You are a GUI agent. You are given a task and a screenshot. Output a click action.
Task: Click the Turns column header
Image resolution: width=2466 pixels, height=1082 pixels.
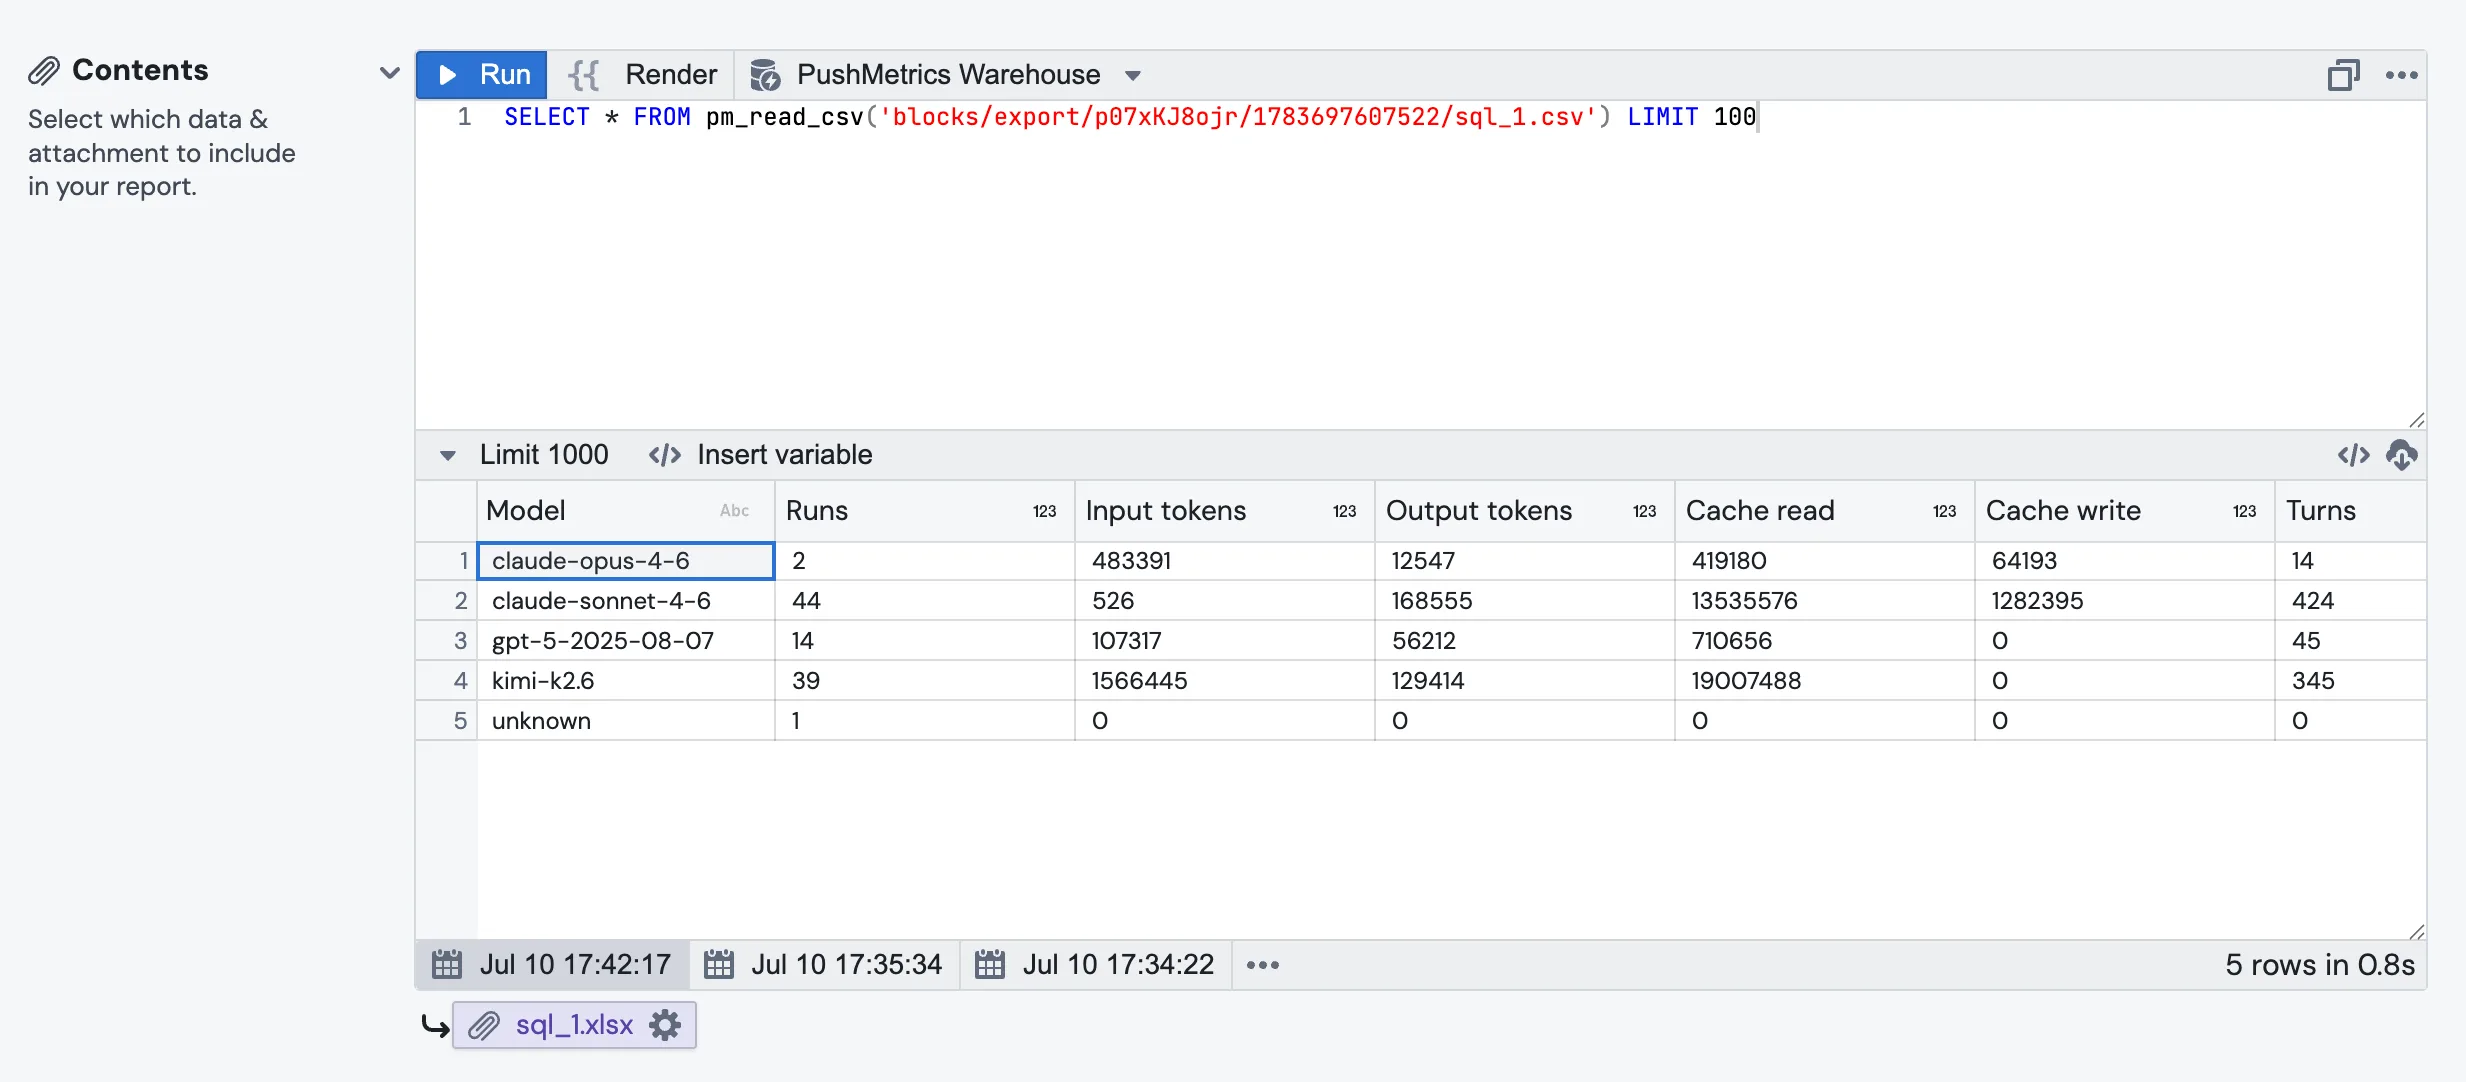(x=2350, y=511)
